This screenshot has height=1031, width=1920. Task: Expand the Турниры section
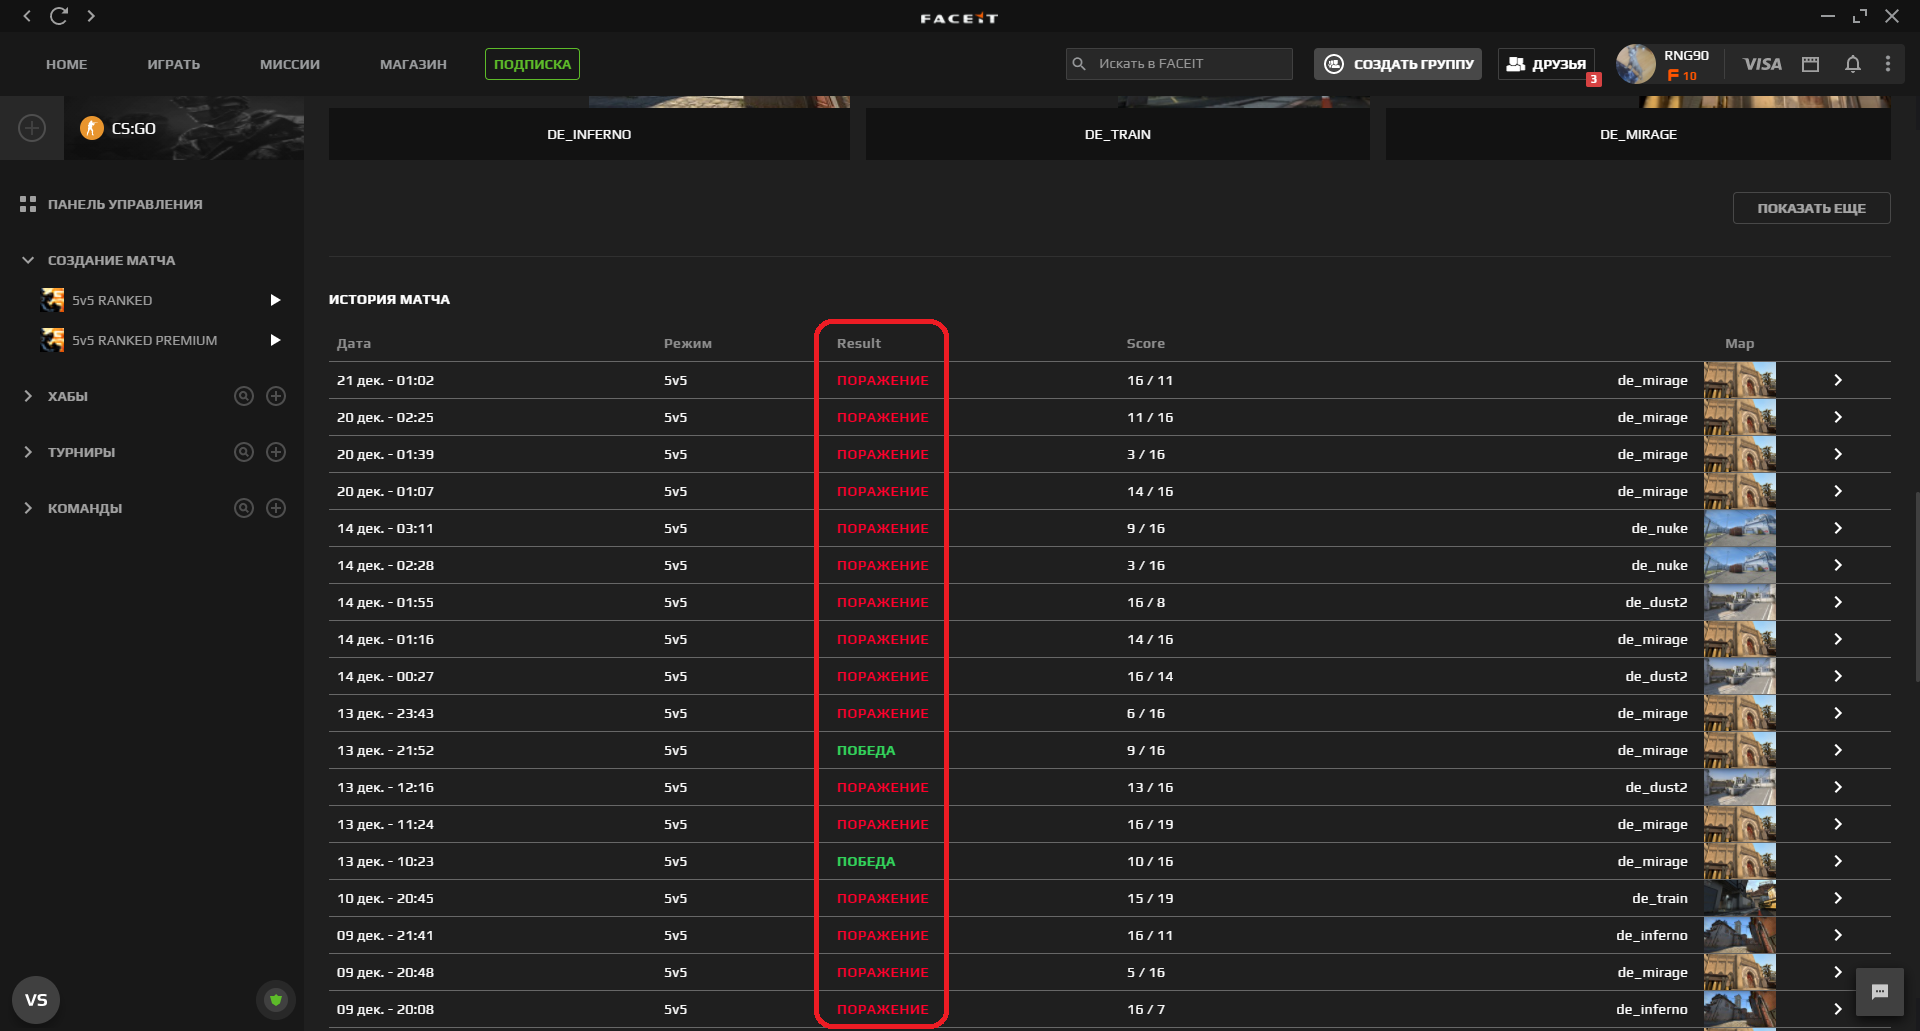point(28,452)
